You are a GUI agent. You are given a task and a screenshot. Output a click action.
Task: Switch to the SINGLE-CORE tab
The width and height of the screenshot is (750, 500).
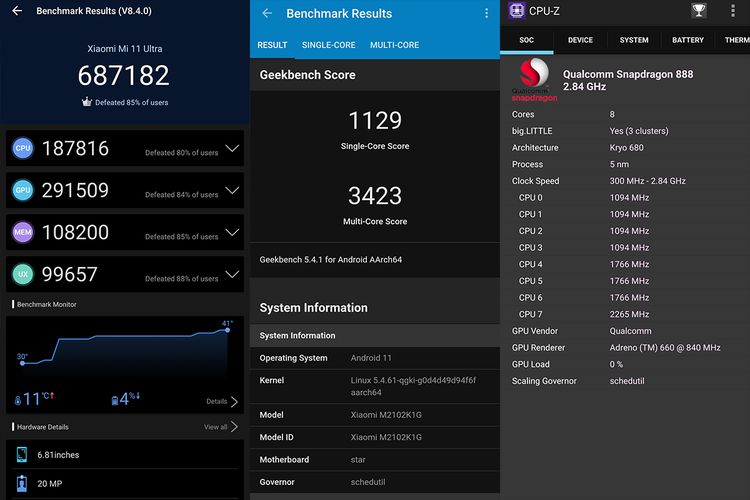pos(330,45)
